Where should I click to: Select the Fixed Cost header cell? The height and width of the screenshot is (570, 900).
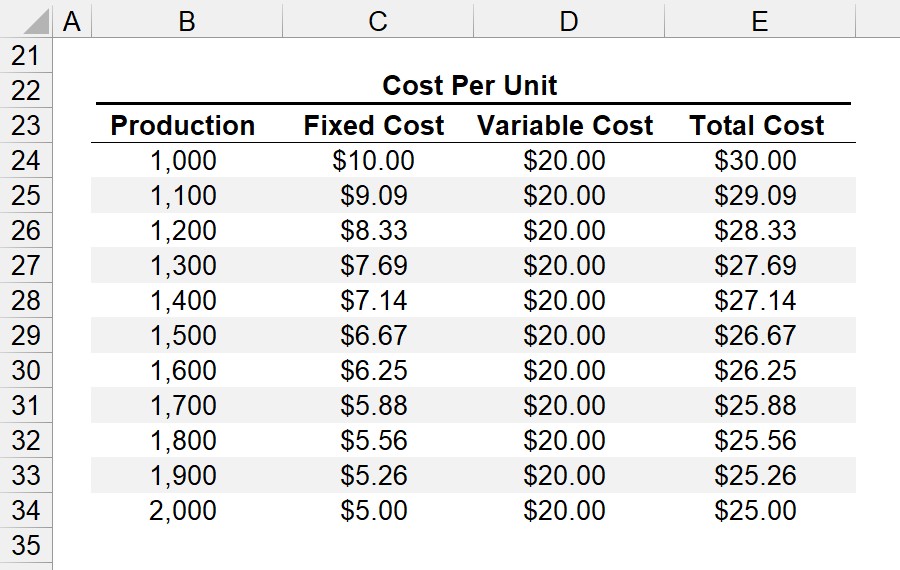374,125
